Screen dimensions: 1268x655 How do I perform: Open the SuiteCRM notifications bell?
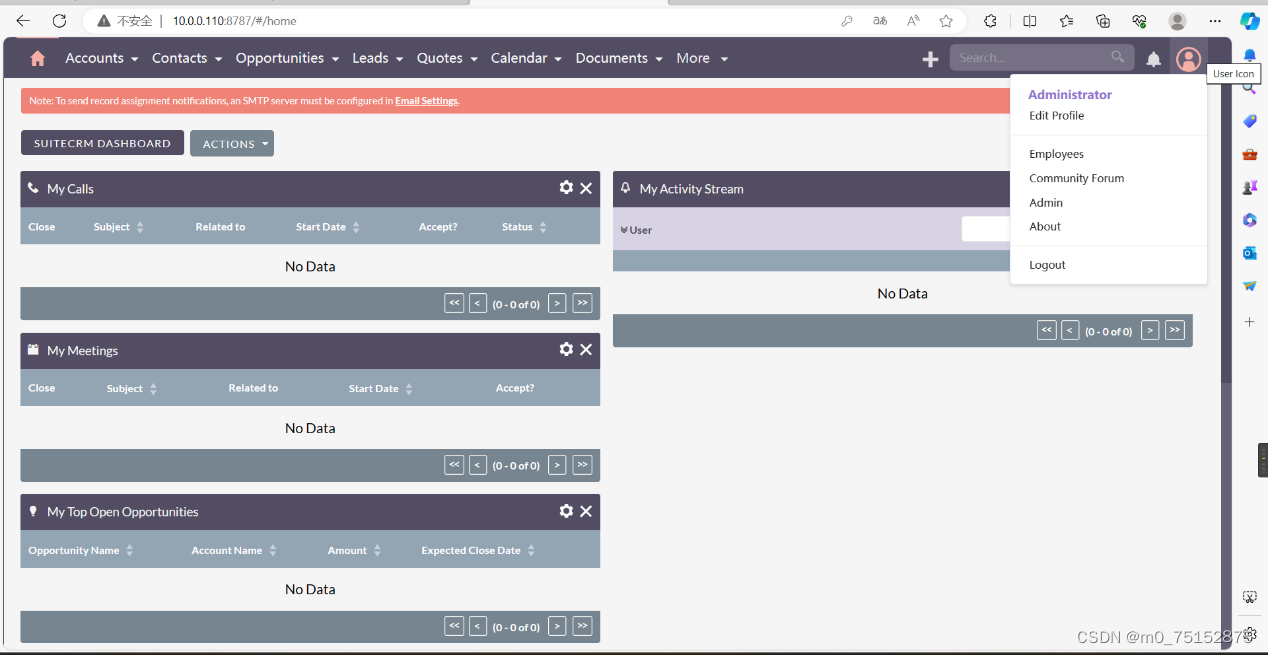[x=1153, y=58]
